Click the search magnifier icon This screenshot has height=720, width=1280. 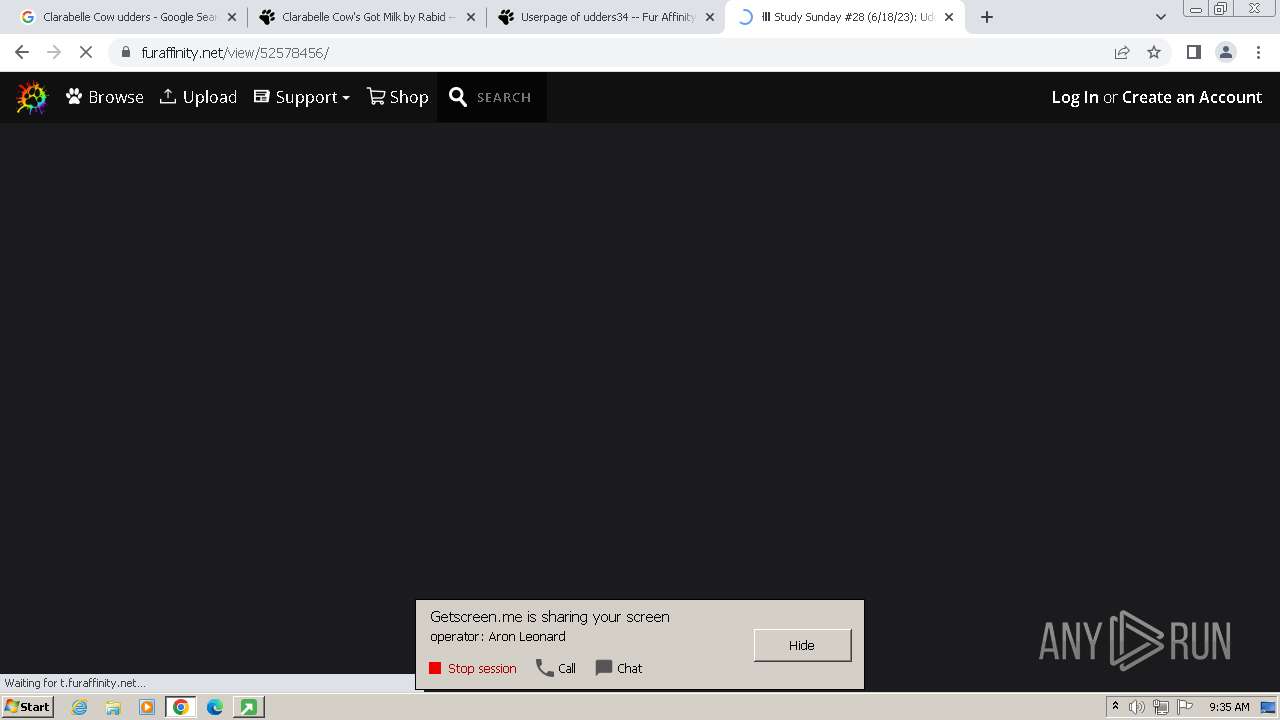458,97
